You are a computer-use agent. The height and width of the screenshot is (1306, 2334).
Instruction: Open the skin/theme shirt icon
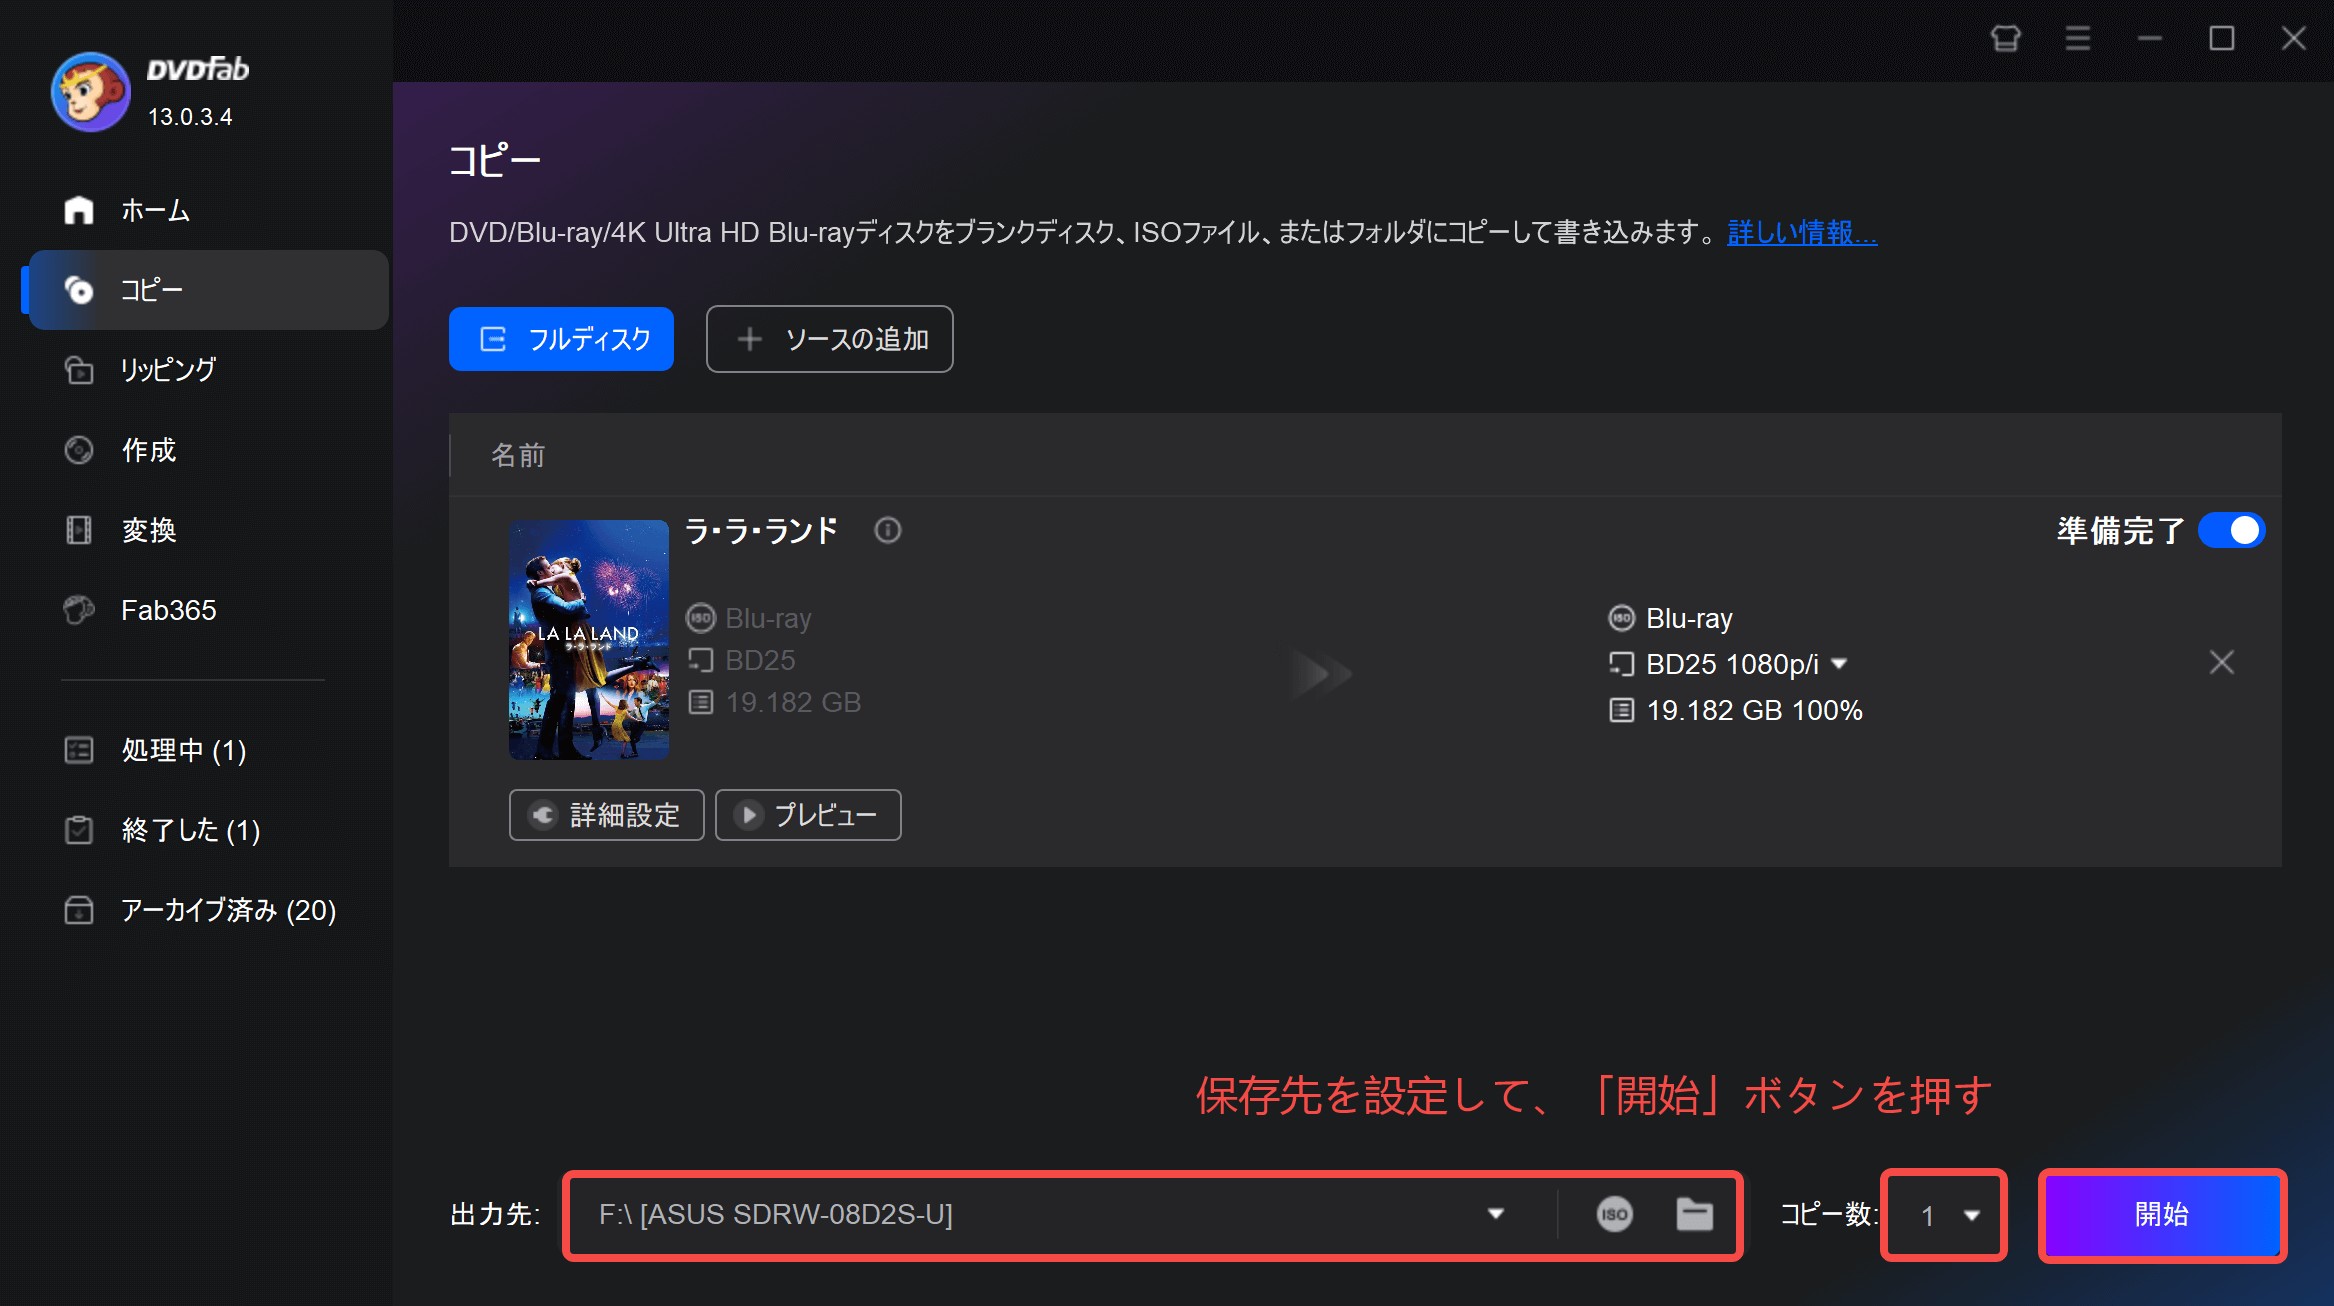point(2005,38)
